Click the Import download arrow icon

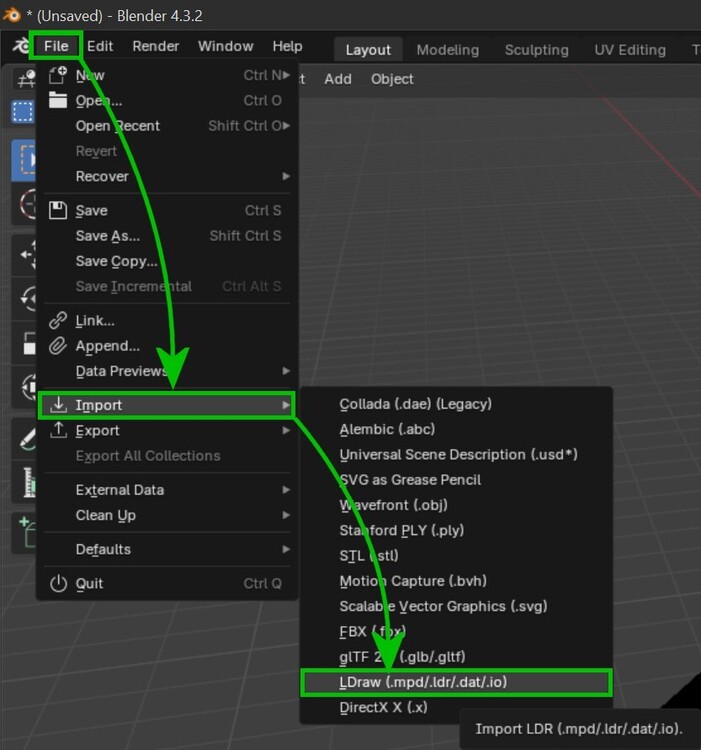coord(58,405)
